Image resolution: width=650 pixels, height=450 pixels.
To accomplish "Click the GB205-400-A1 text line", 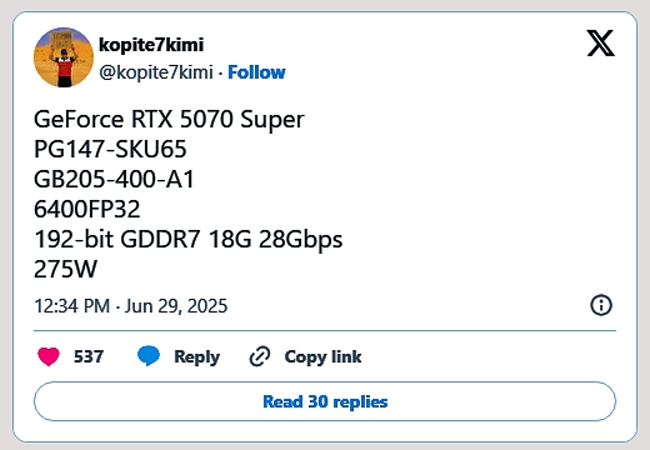I will (114, 179).
